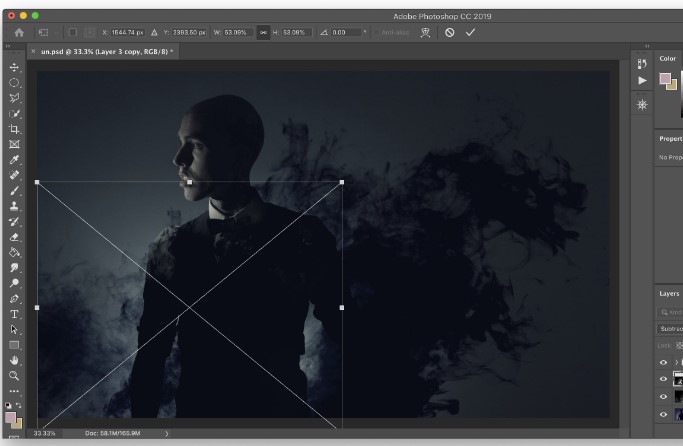683x446 pixels.
Task: Hide the second layer in Layers panel
Action: [663, 379]
